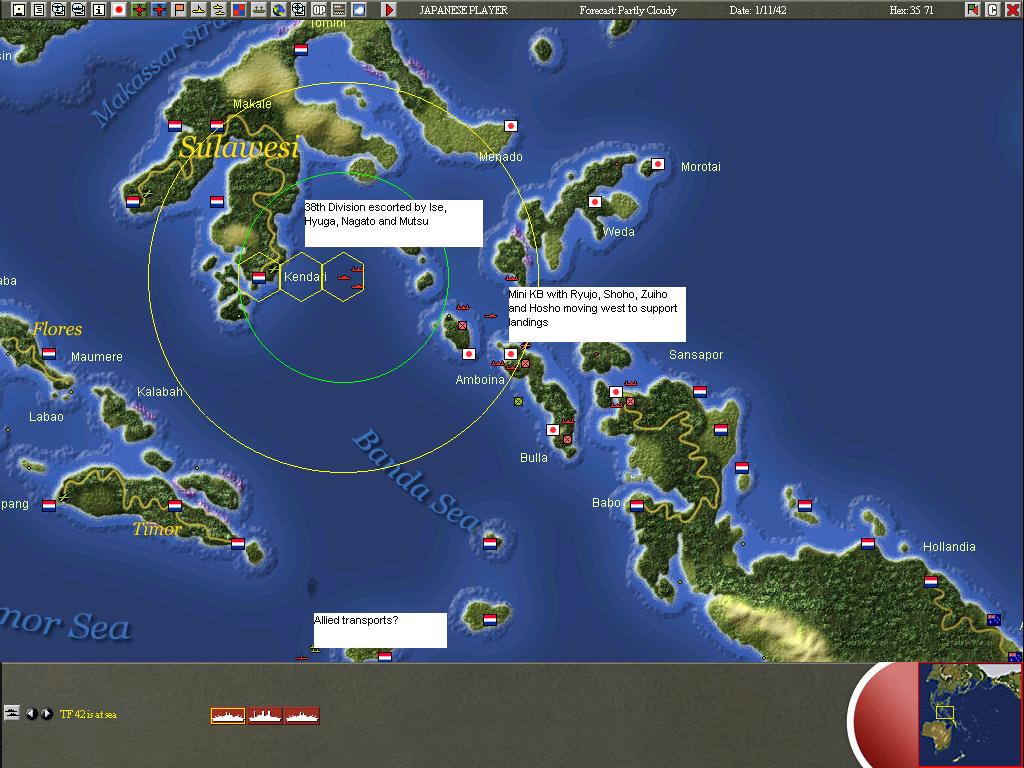The image size is (1024, 768).
Task: Select the blue-background red plane icon
Action: point(159,9)
